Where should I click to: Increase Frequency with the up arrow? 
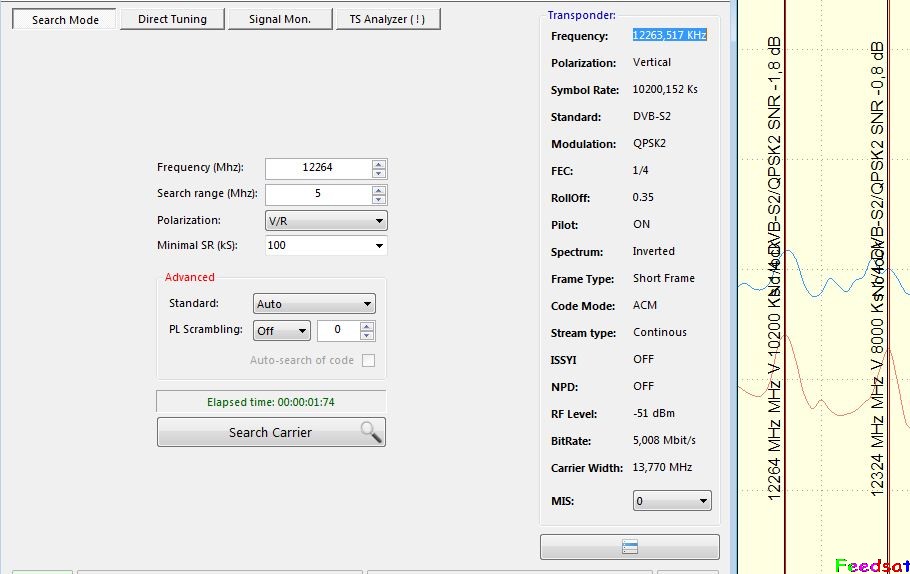click(378, 164)
